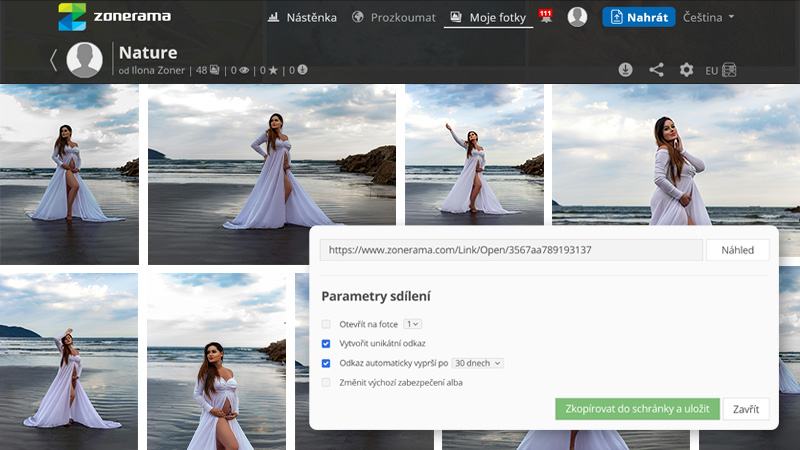Open the Čeština language dropdown

tap(709, 17)
